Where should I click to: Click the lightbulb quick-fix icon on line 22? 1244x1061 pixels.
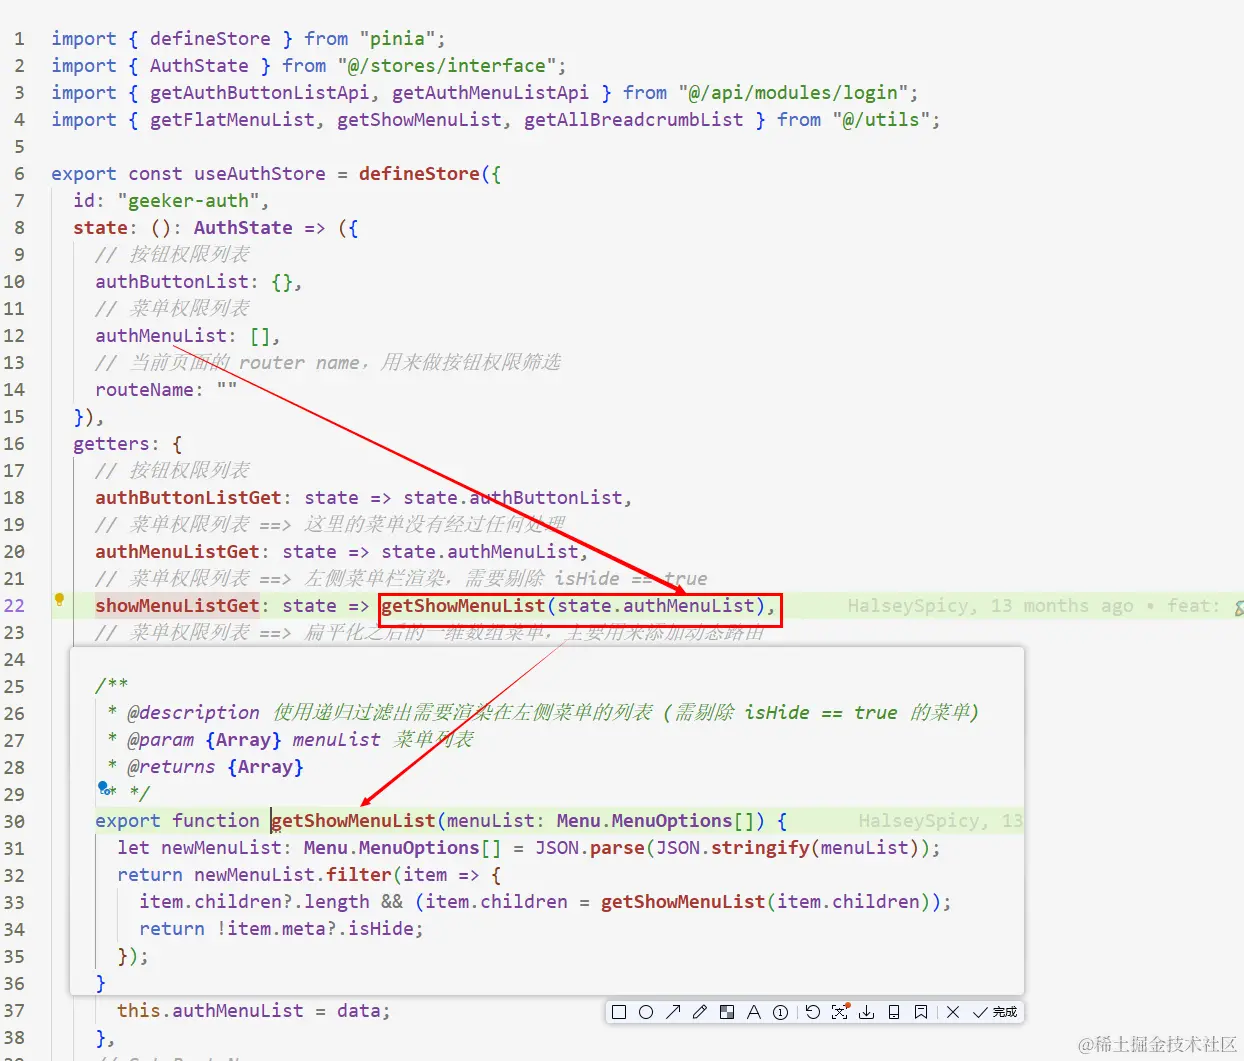click(x=59, y=600)
